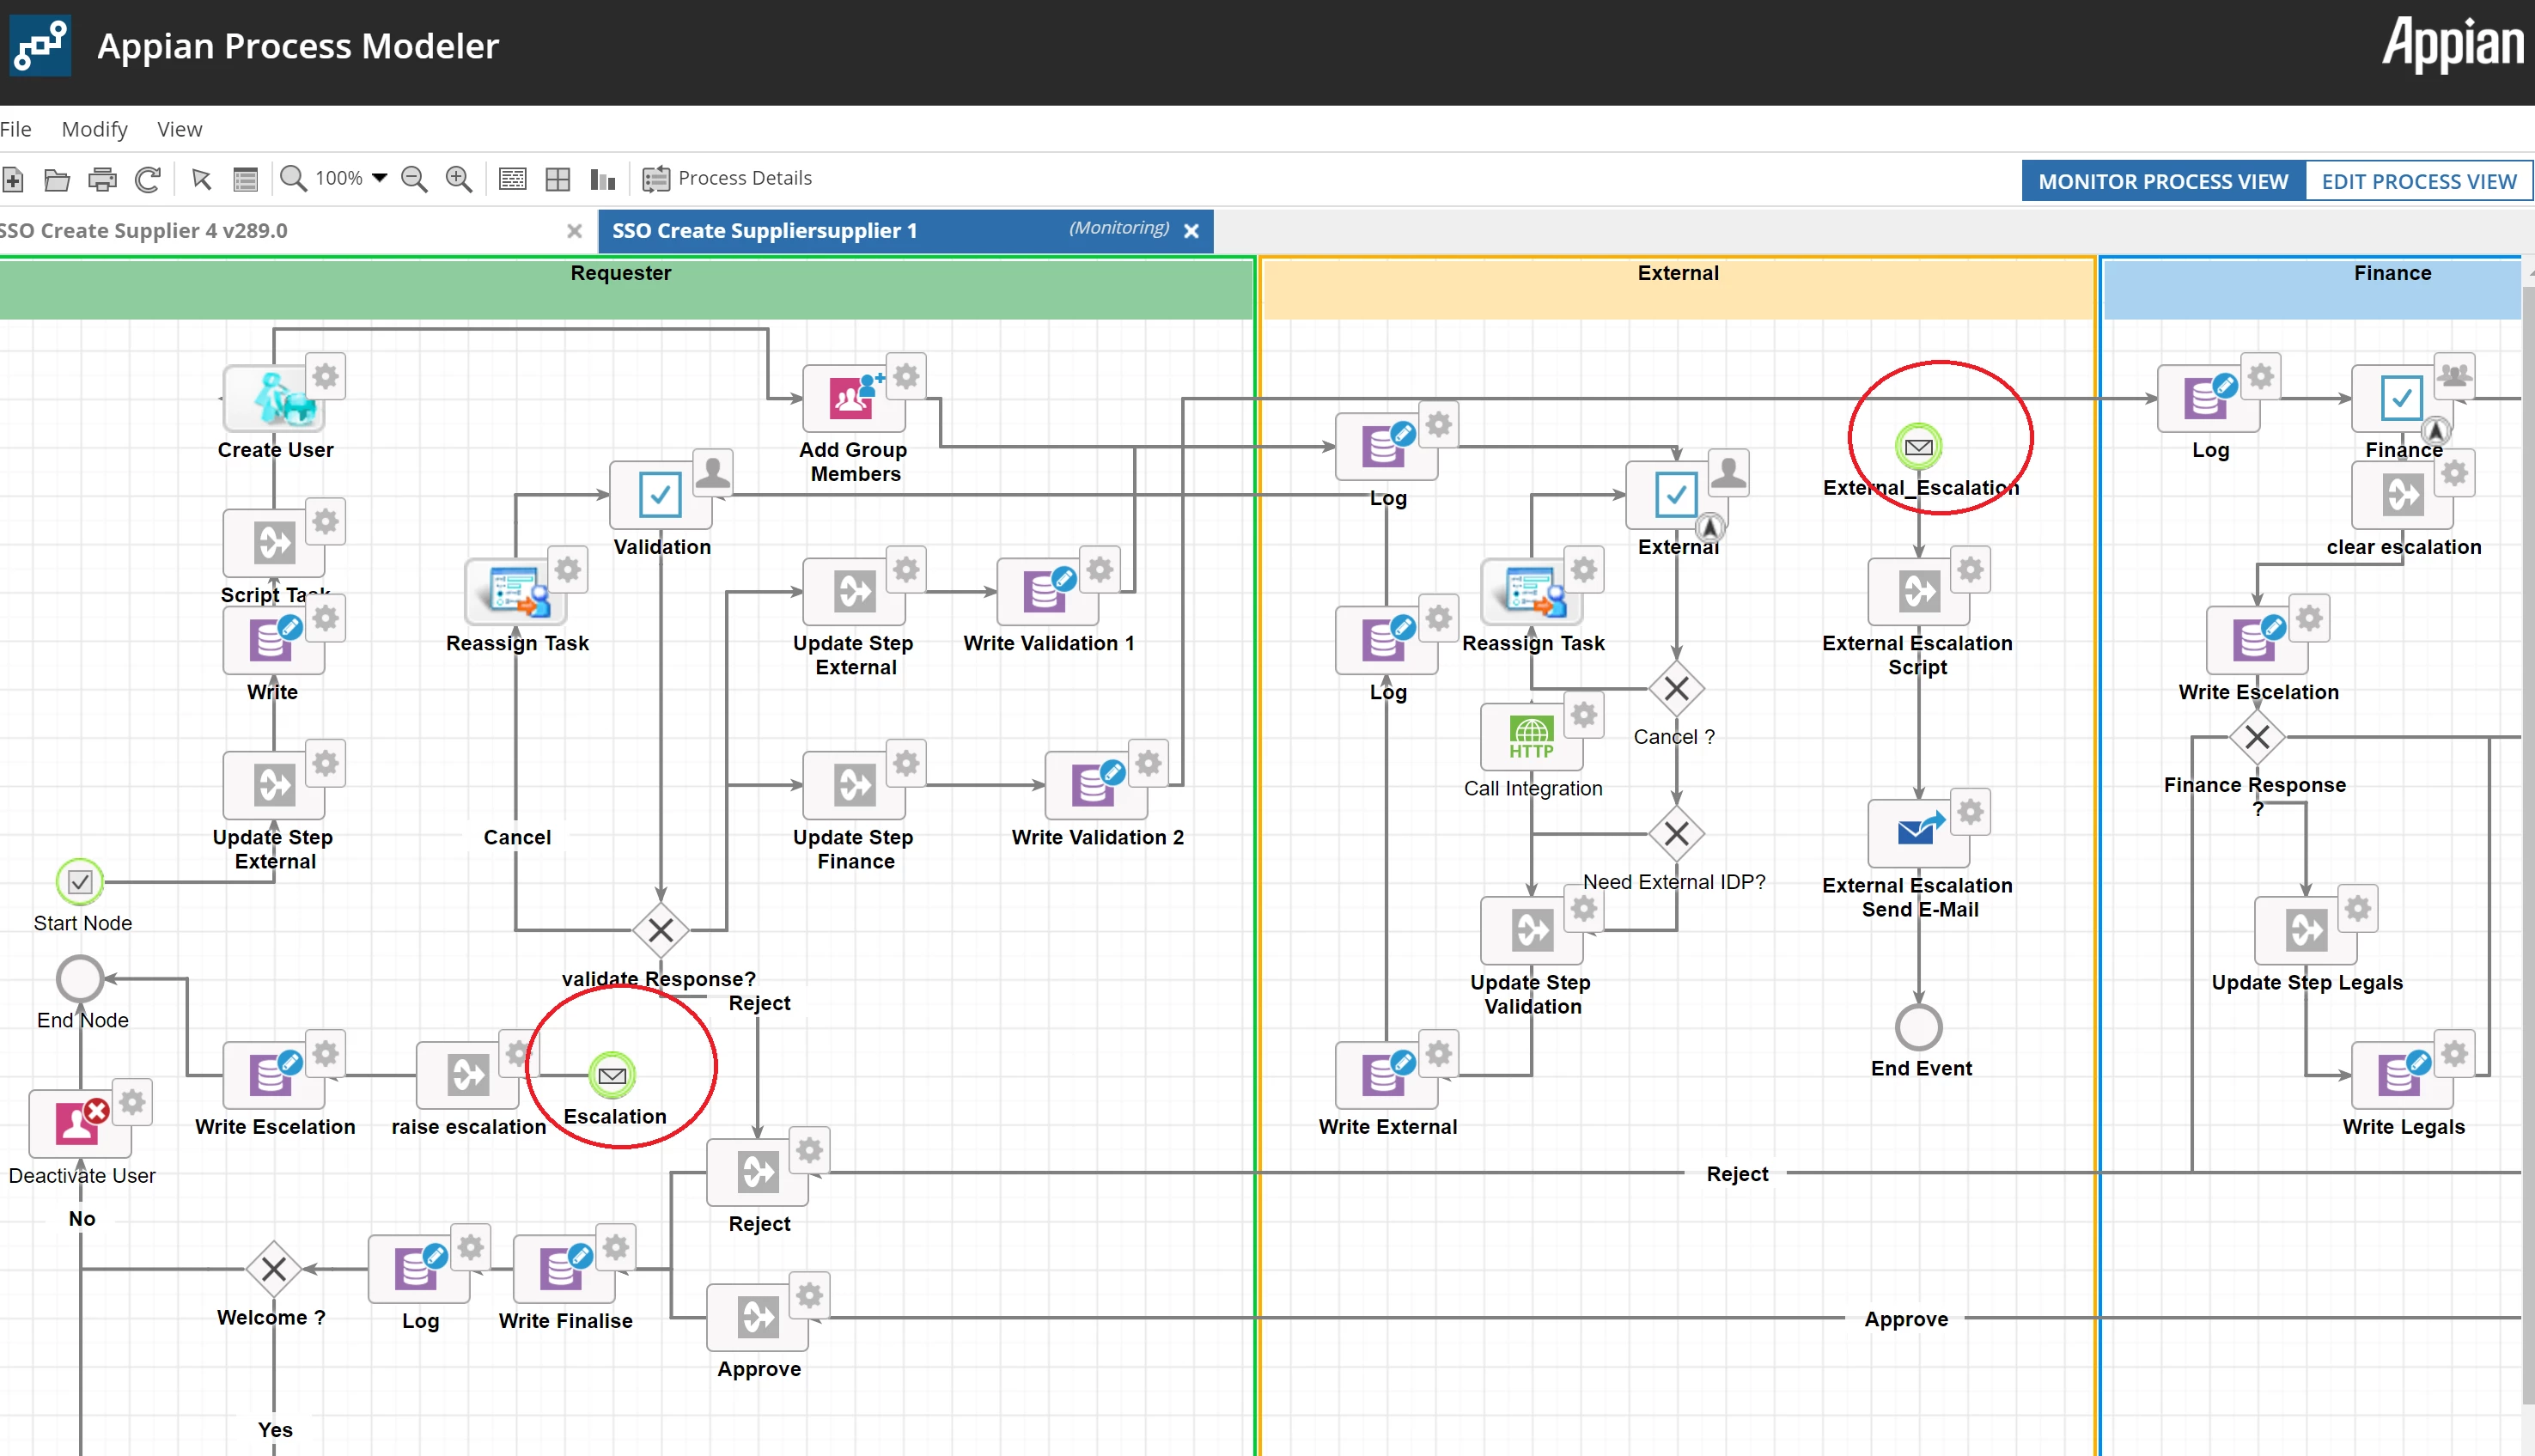
Task: Click the Cancel ? gateway diamond
Action: (1676, 688)
